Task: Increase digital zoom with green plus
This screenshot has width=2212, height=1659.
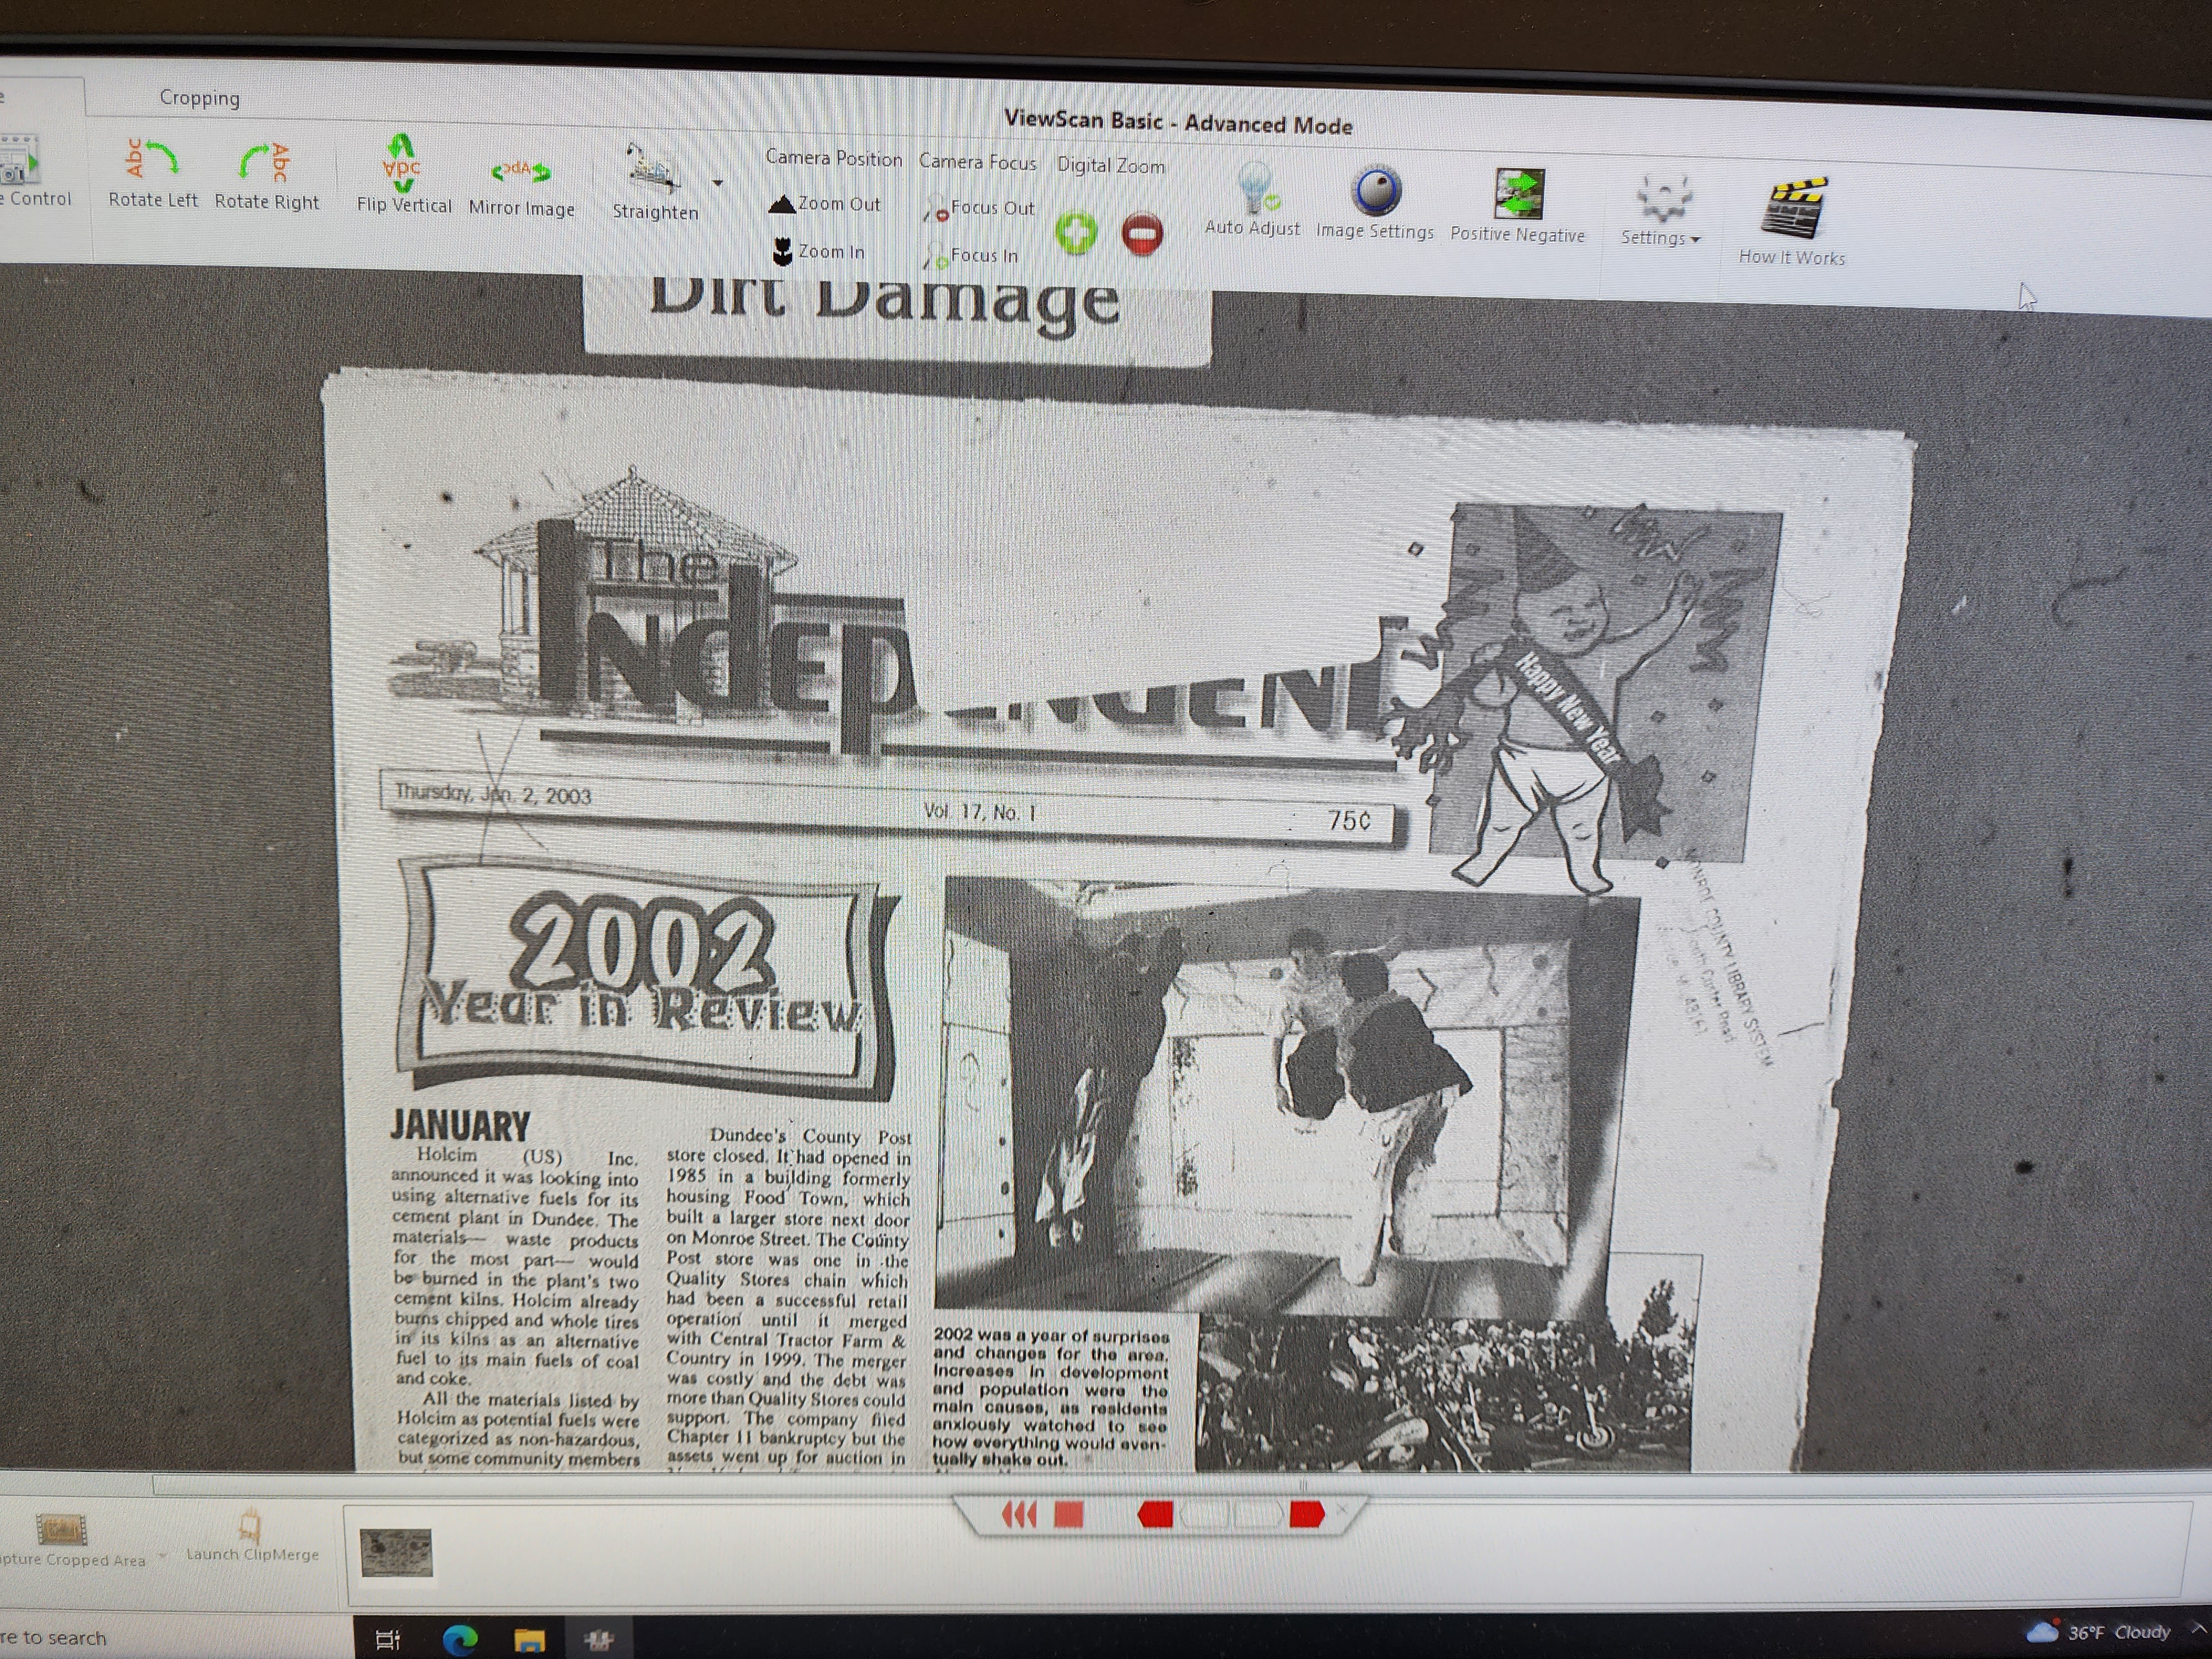Action: (1076, 233)
